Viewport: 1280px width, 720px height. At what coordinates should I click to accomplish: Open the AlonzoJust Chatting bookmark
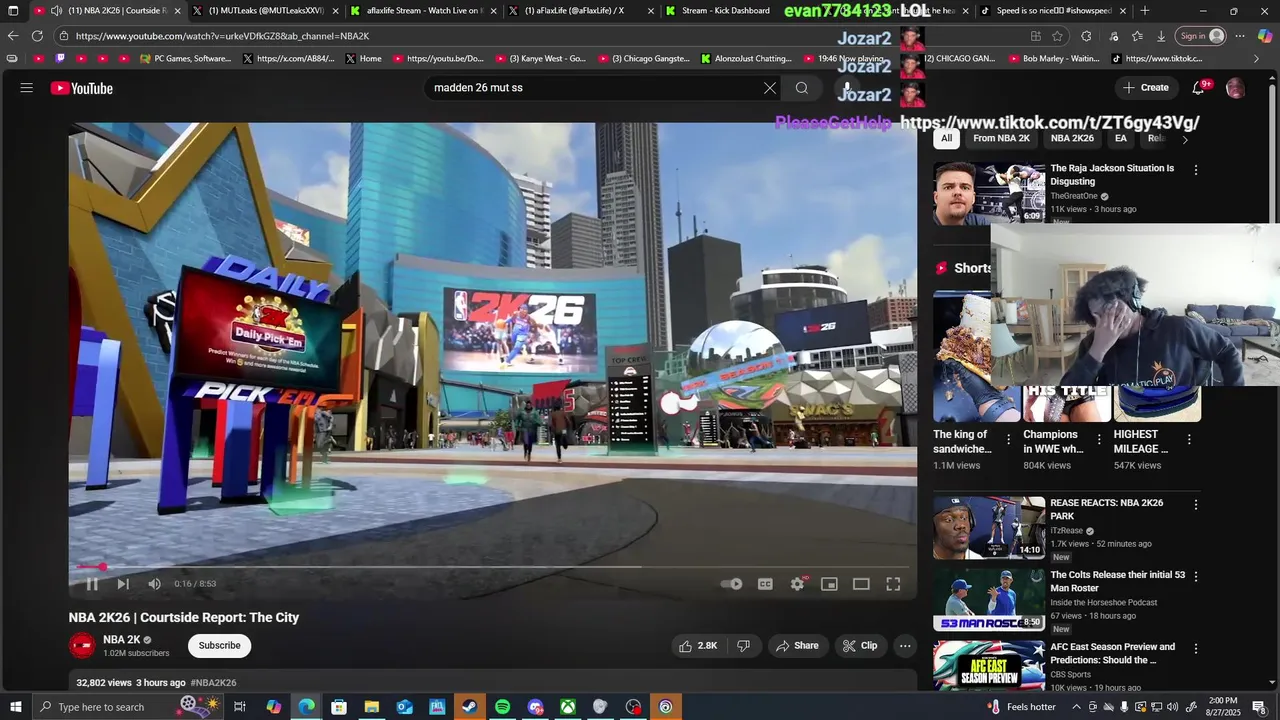[x=746, y=59]
